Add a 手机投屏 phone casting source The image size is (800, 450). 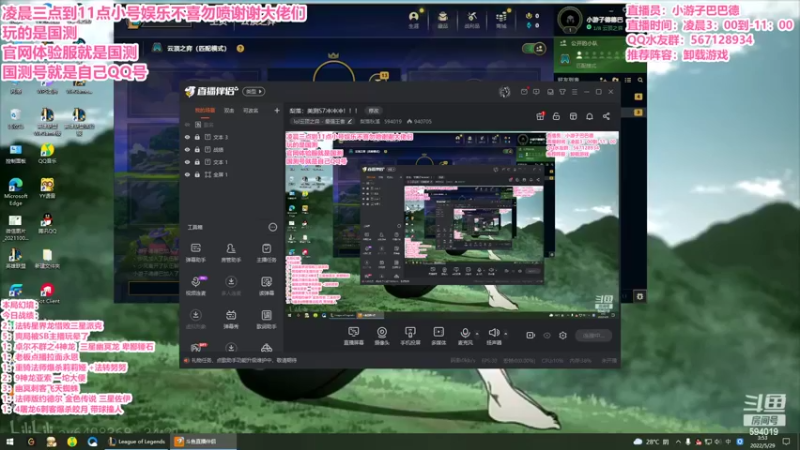pos(410,336)
